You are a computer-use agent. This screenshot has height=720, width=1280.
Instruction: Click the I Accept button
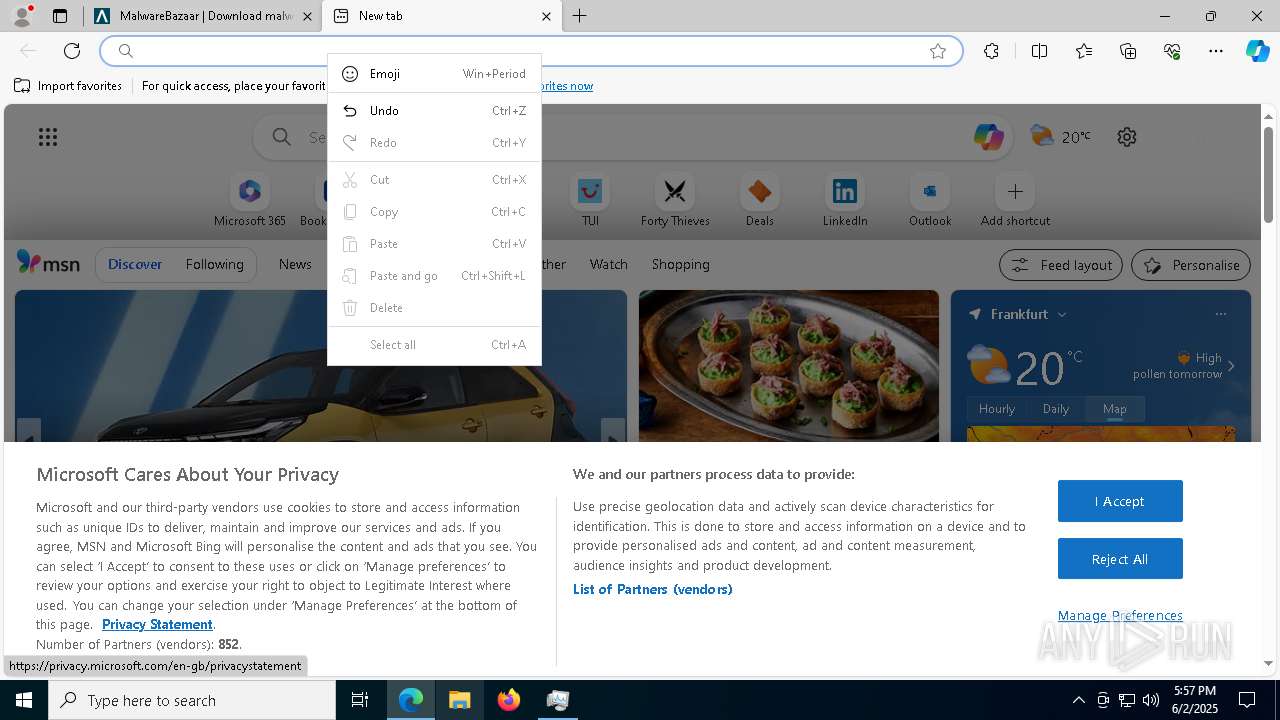[1120, 501]
